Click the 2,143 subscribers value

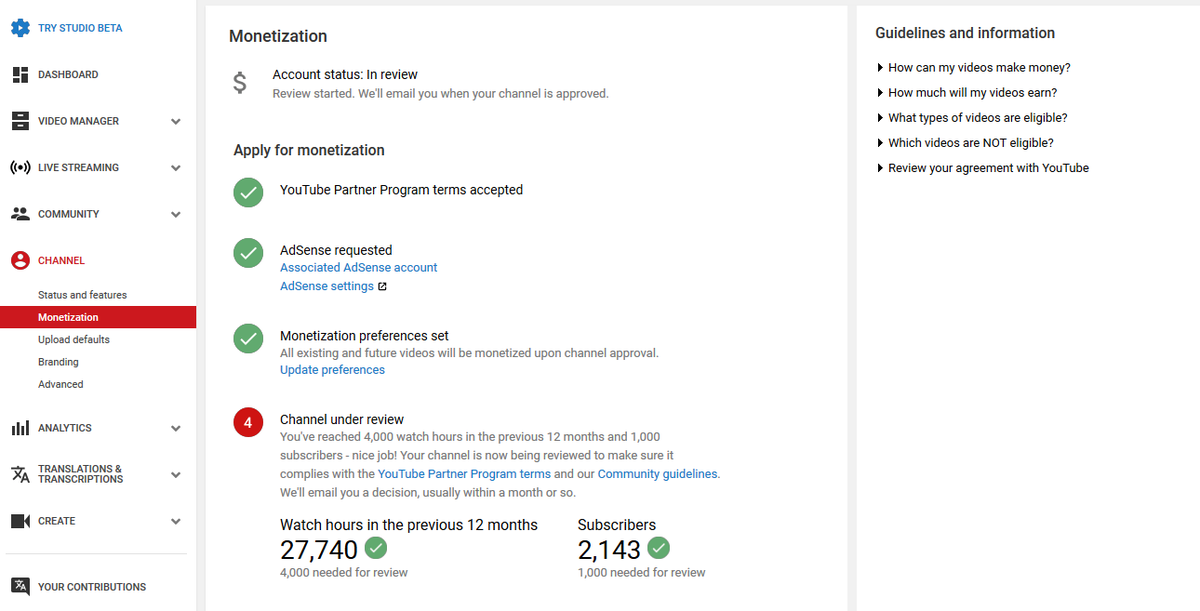click(609, 549)
